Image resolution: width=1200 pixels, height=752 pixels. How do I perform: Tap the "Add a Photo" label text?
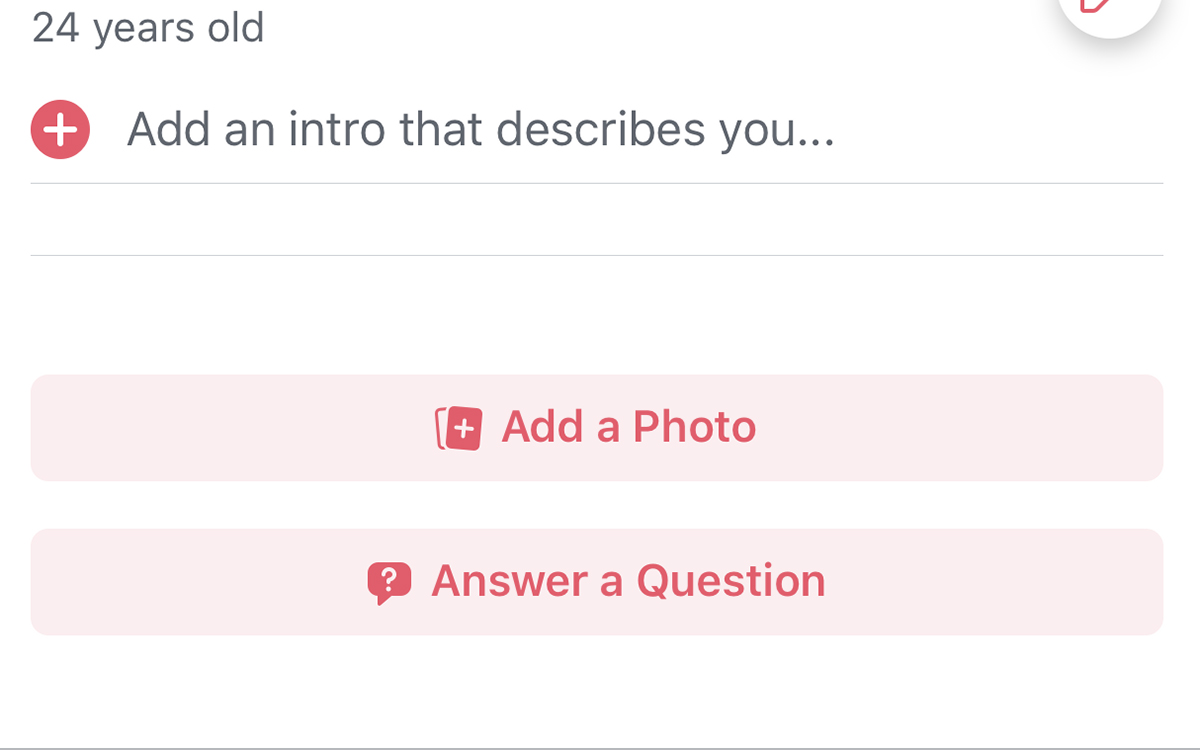coord(628,428)
